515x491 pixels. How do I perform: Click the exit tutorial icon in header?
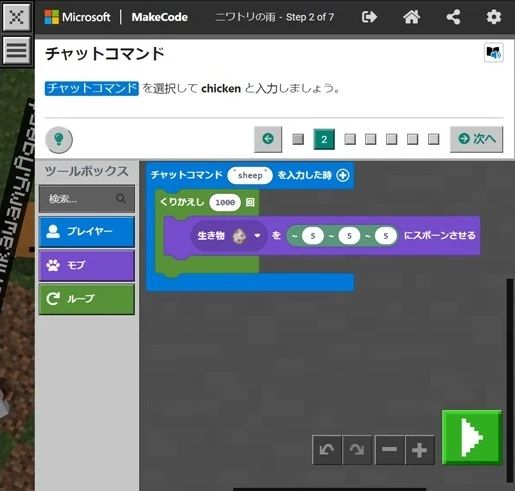pos(369,17)
